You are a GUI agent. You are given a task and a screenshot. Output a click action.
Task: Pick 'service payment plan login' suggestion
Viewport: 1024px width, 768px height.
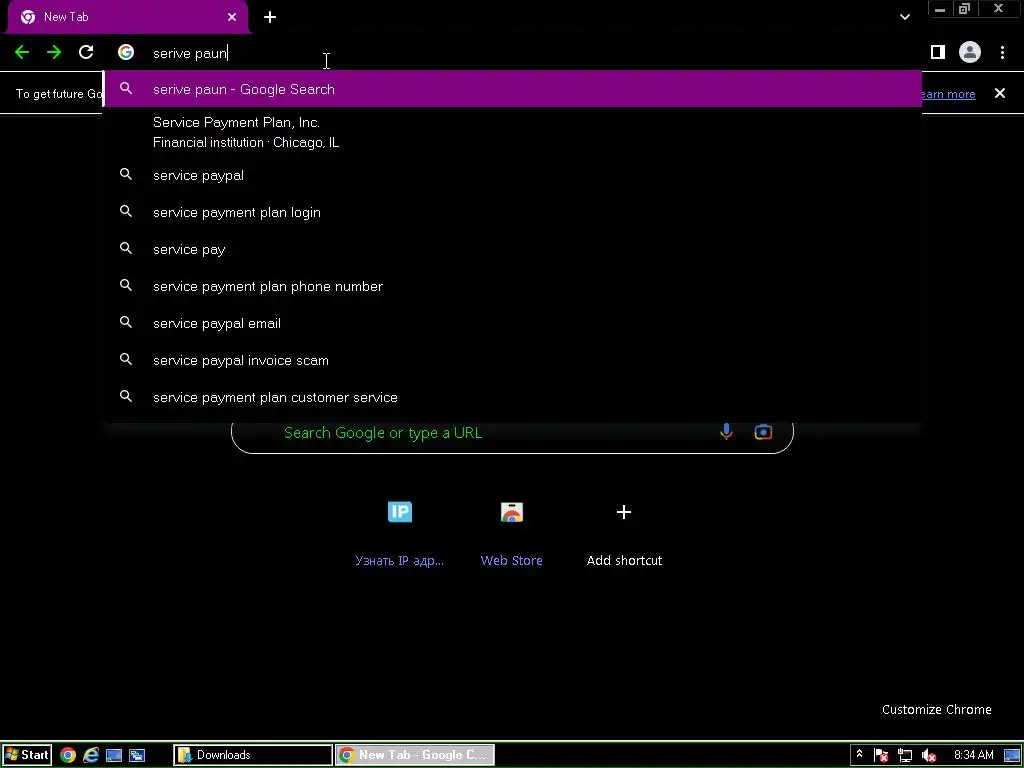click(513, 212)
